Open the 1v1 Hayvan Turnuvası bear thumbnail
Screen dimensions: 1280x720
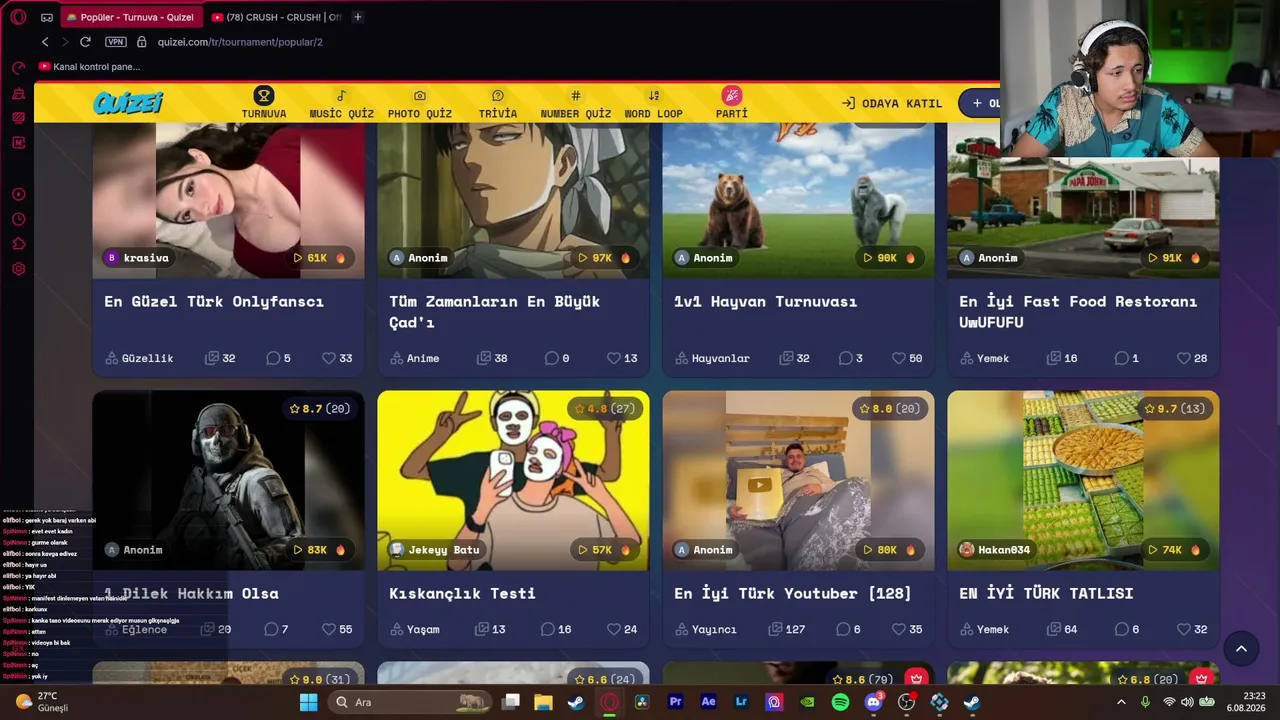coord(798,200)
